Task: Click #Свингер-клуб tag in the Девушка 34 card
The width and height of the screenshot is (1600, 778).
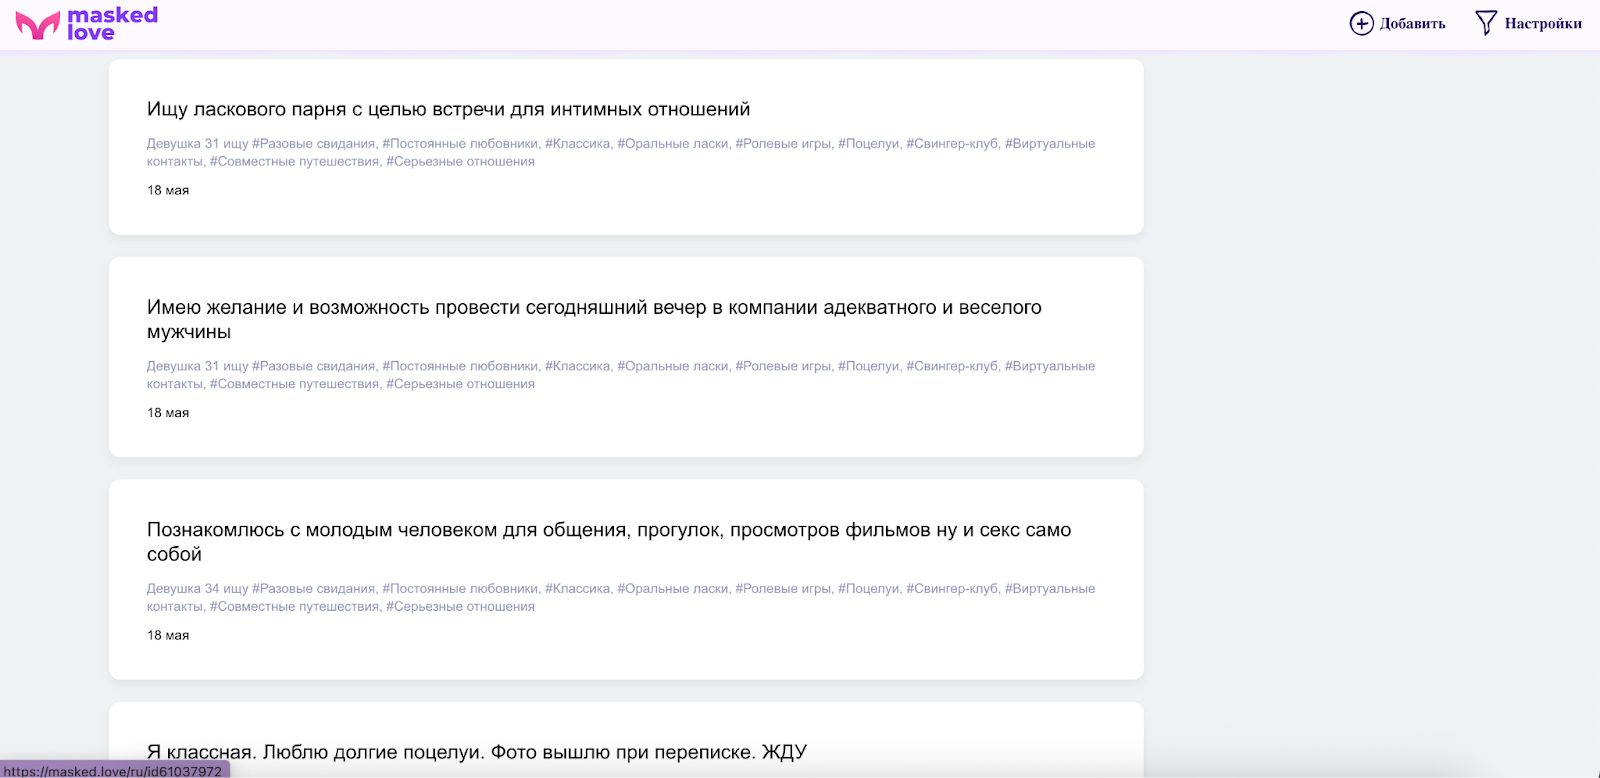Action: point(952,588)
